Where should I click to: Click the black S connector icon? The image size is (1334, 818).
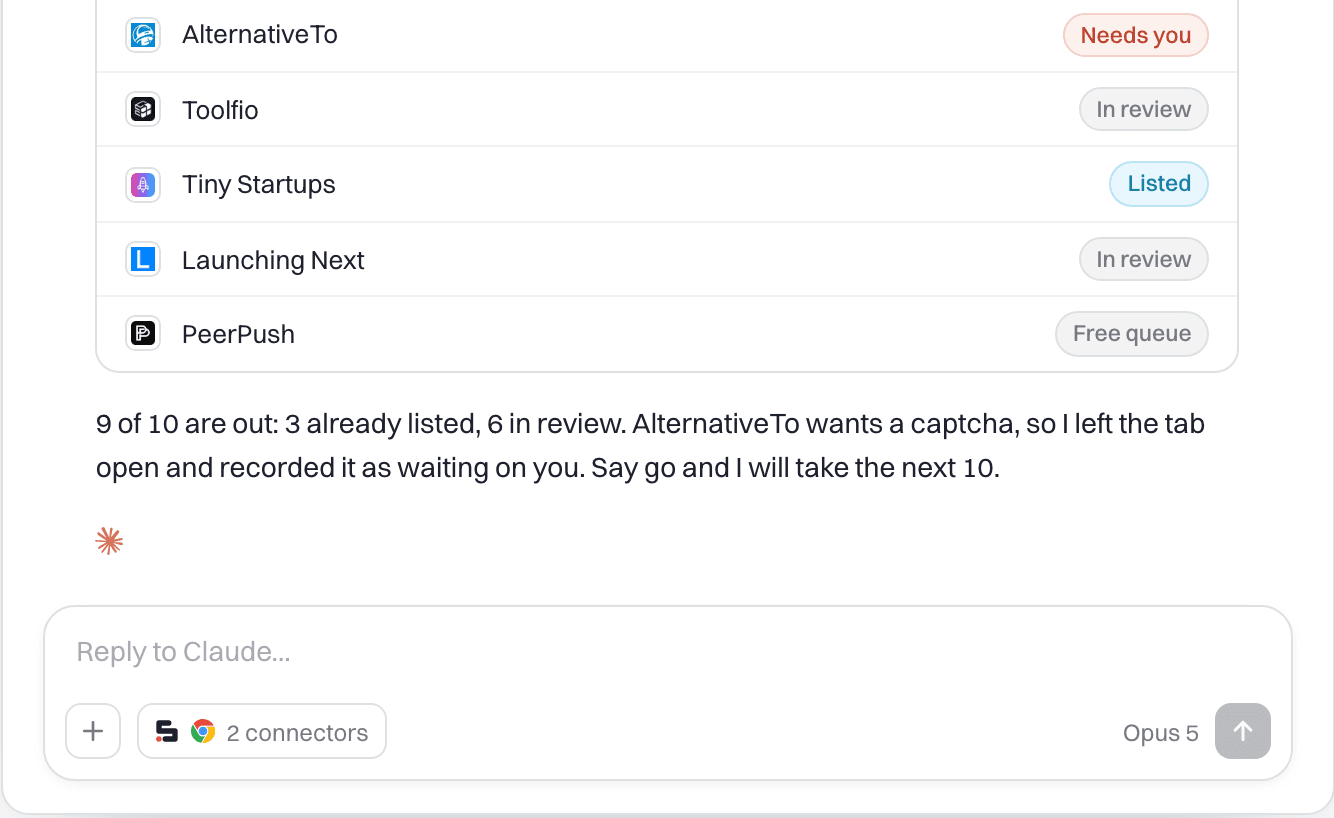[x=167, y=732]
